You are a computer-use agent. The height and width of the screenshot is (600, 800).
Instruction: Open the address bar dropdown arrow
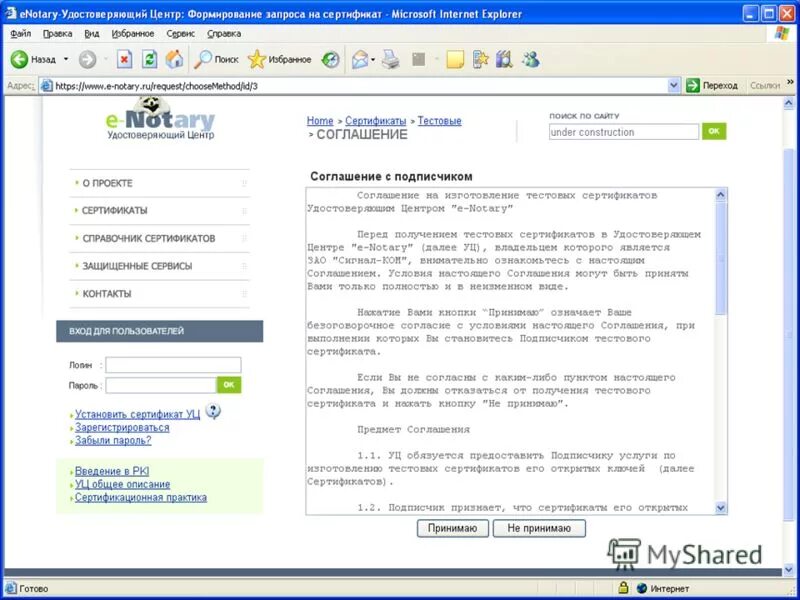(x=673, y=86)
